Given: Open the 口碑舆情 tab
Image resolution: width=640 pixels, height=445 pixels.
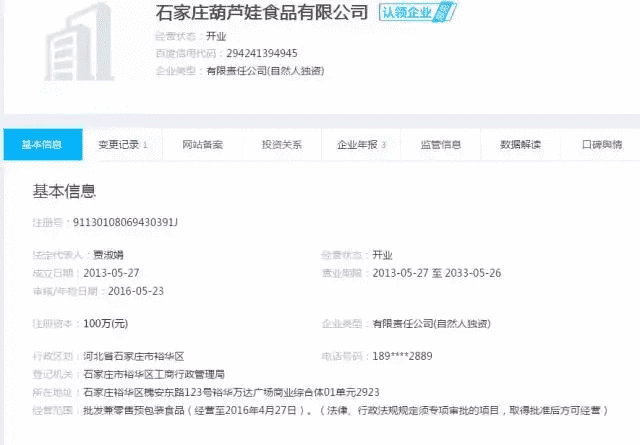Looking at the screenshot, I should (601, 145).
